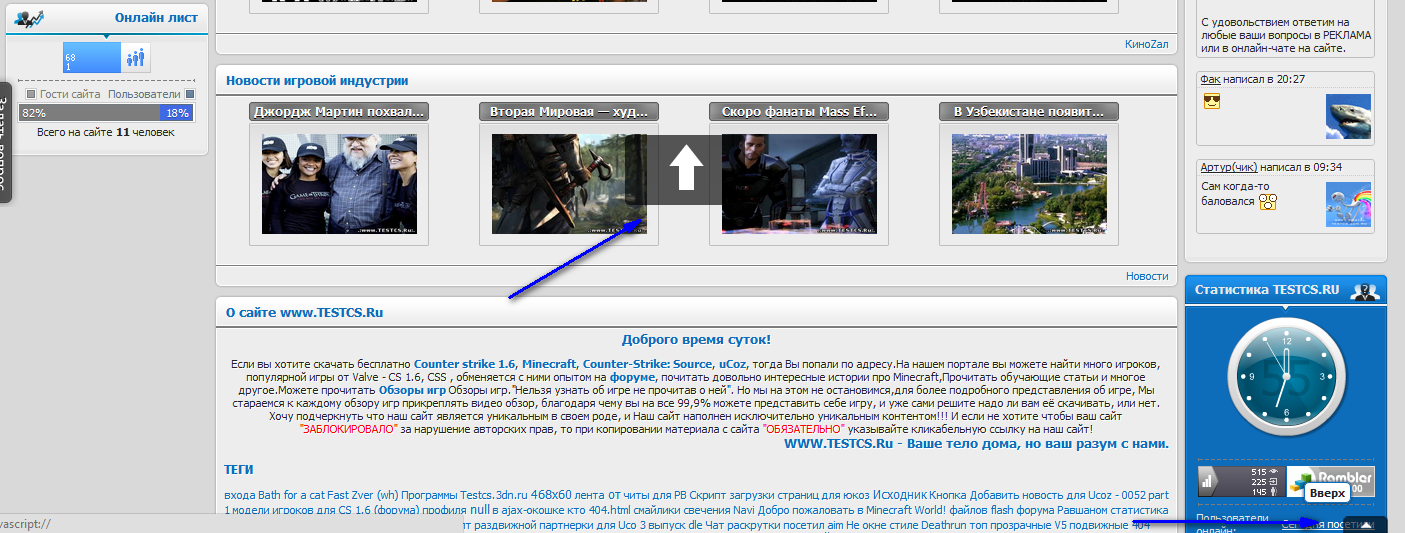Open the 'КиноЗал' section link
The image size is (1405, 533).
coord(1146,44)
